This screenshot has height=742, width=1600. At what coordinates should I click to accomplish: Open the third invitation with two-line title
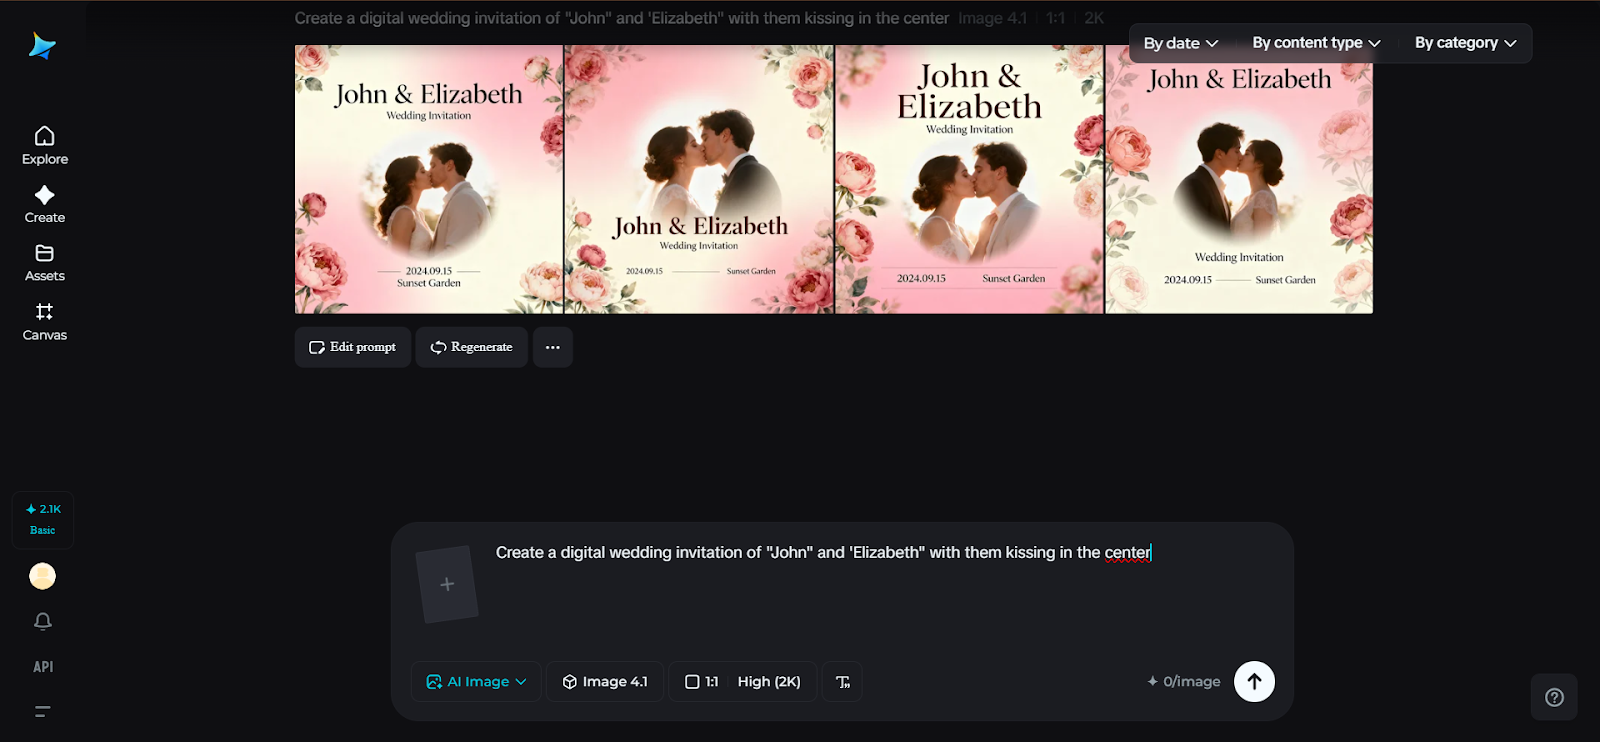pyautogui.click(x=969, y=179)
